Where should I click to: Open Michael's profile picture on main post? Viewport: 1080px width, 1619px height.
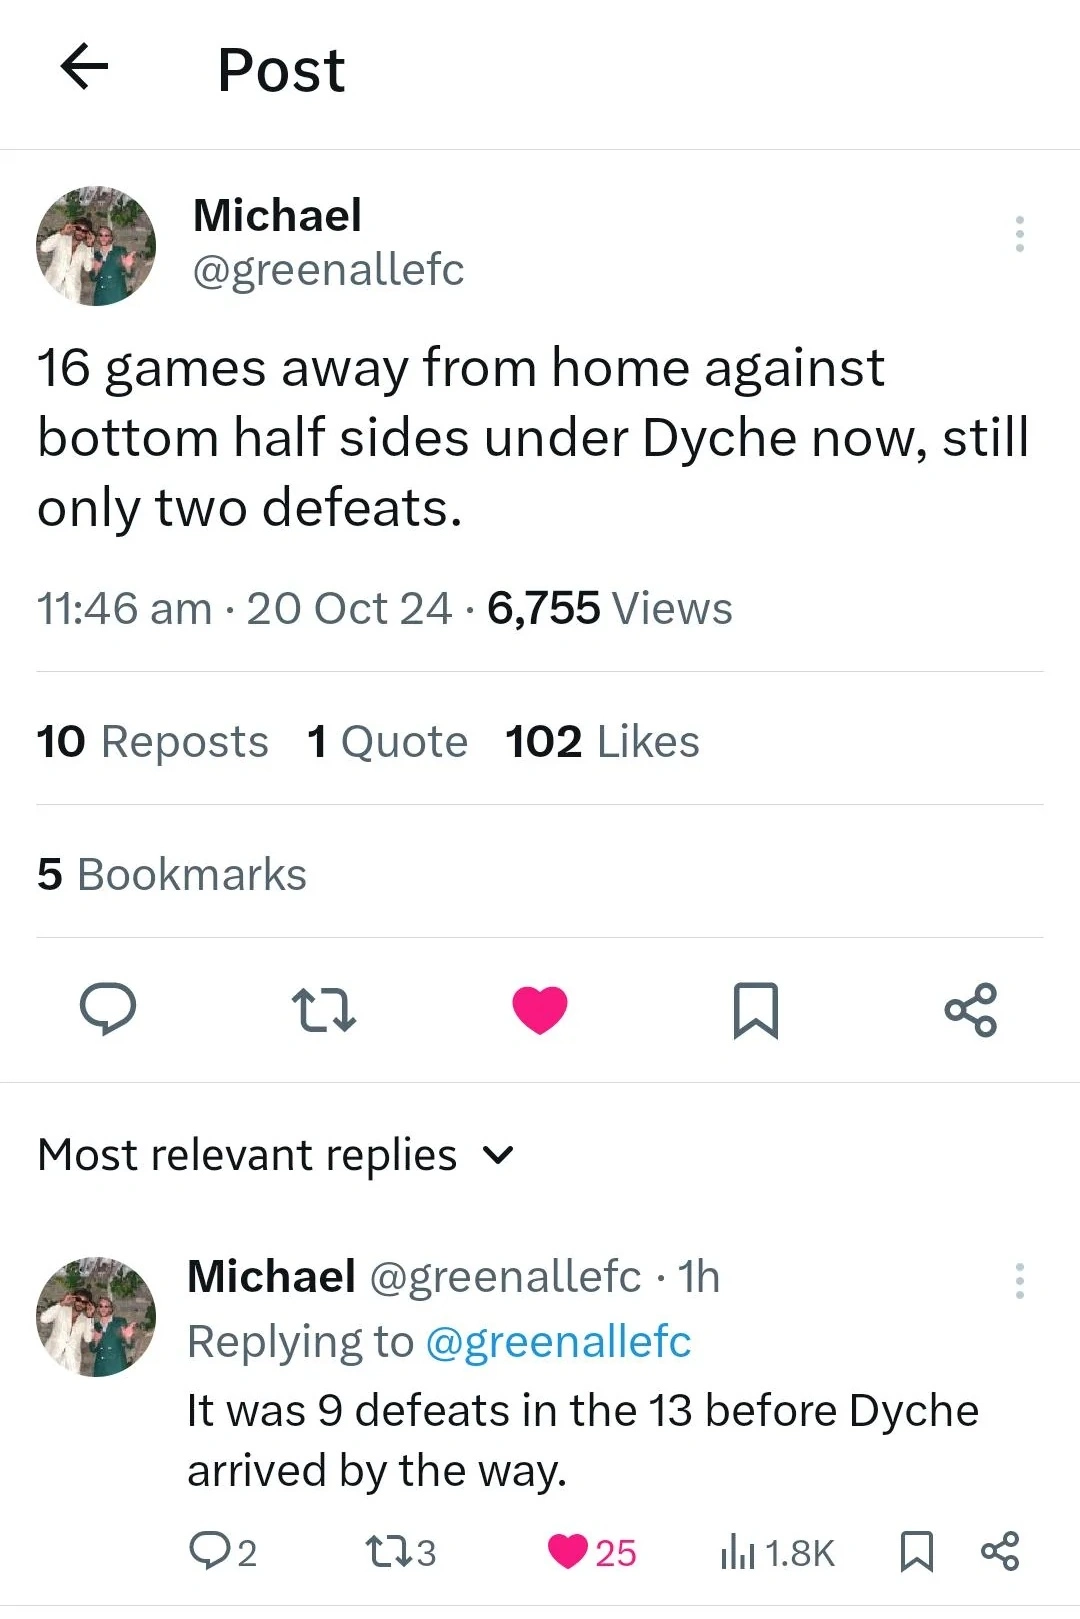click(96, 245)
